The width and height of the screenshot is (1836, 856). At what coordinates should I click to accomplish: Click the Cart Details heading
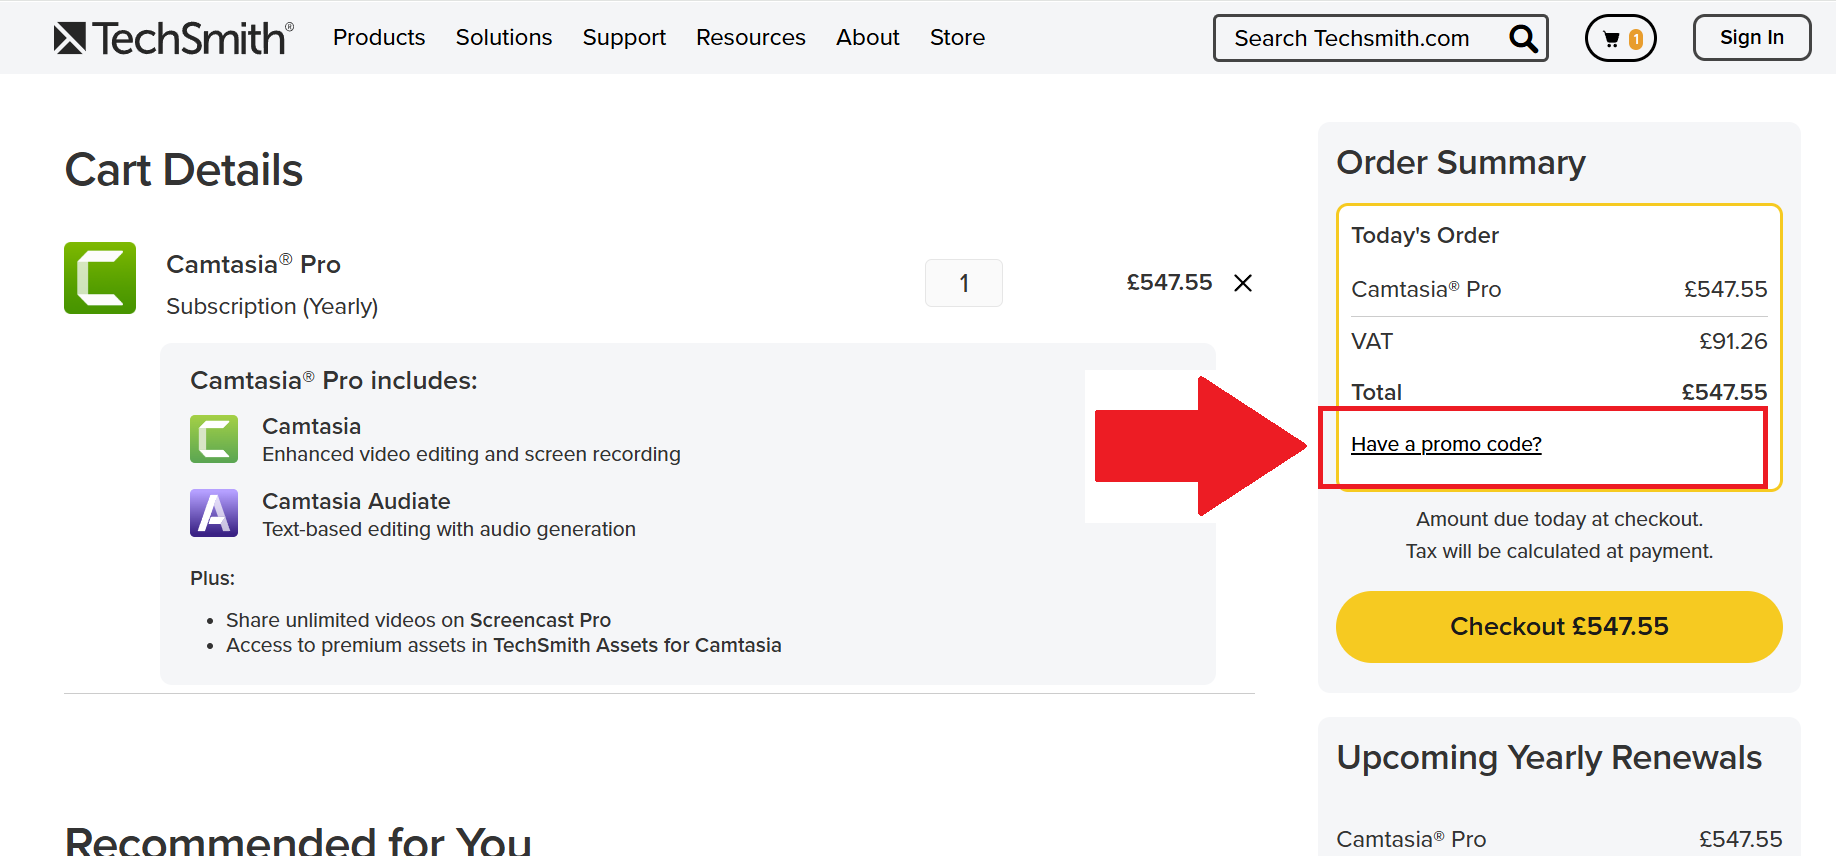[x=184, y=170]
